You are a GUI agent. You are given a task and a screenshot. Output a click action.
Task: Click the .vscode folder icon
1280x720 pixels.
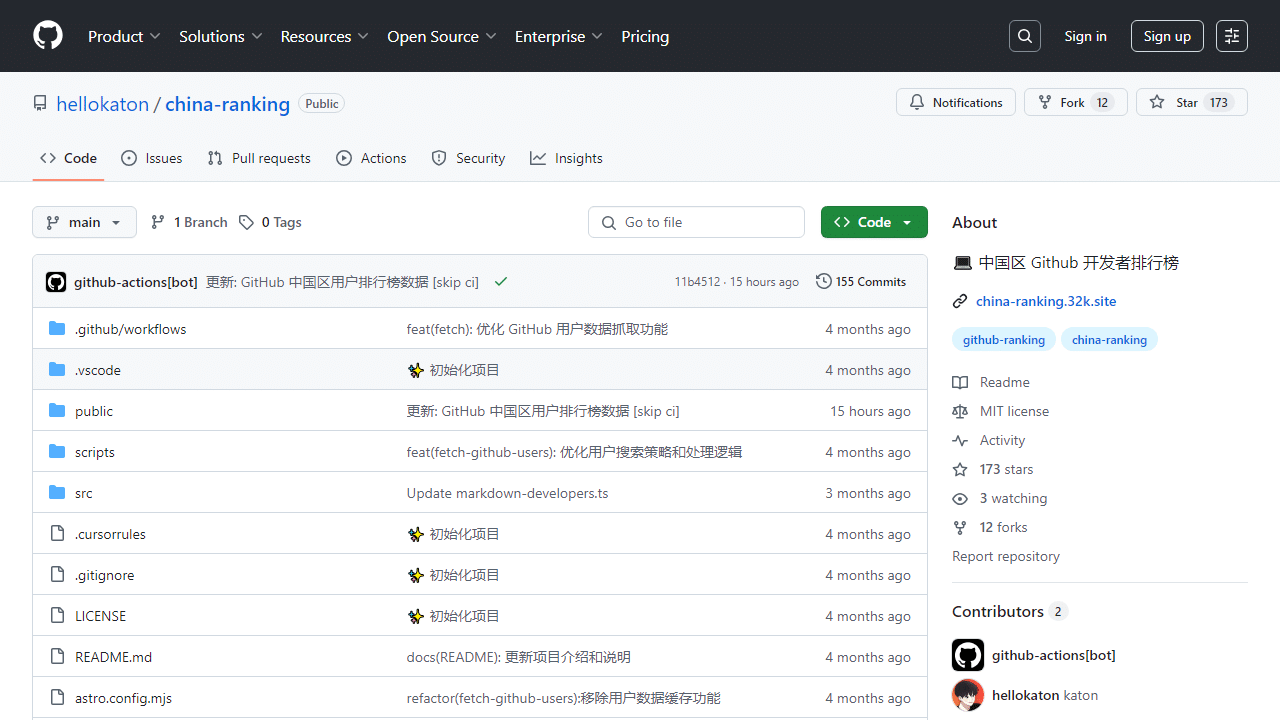(x=57, y=370)
